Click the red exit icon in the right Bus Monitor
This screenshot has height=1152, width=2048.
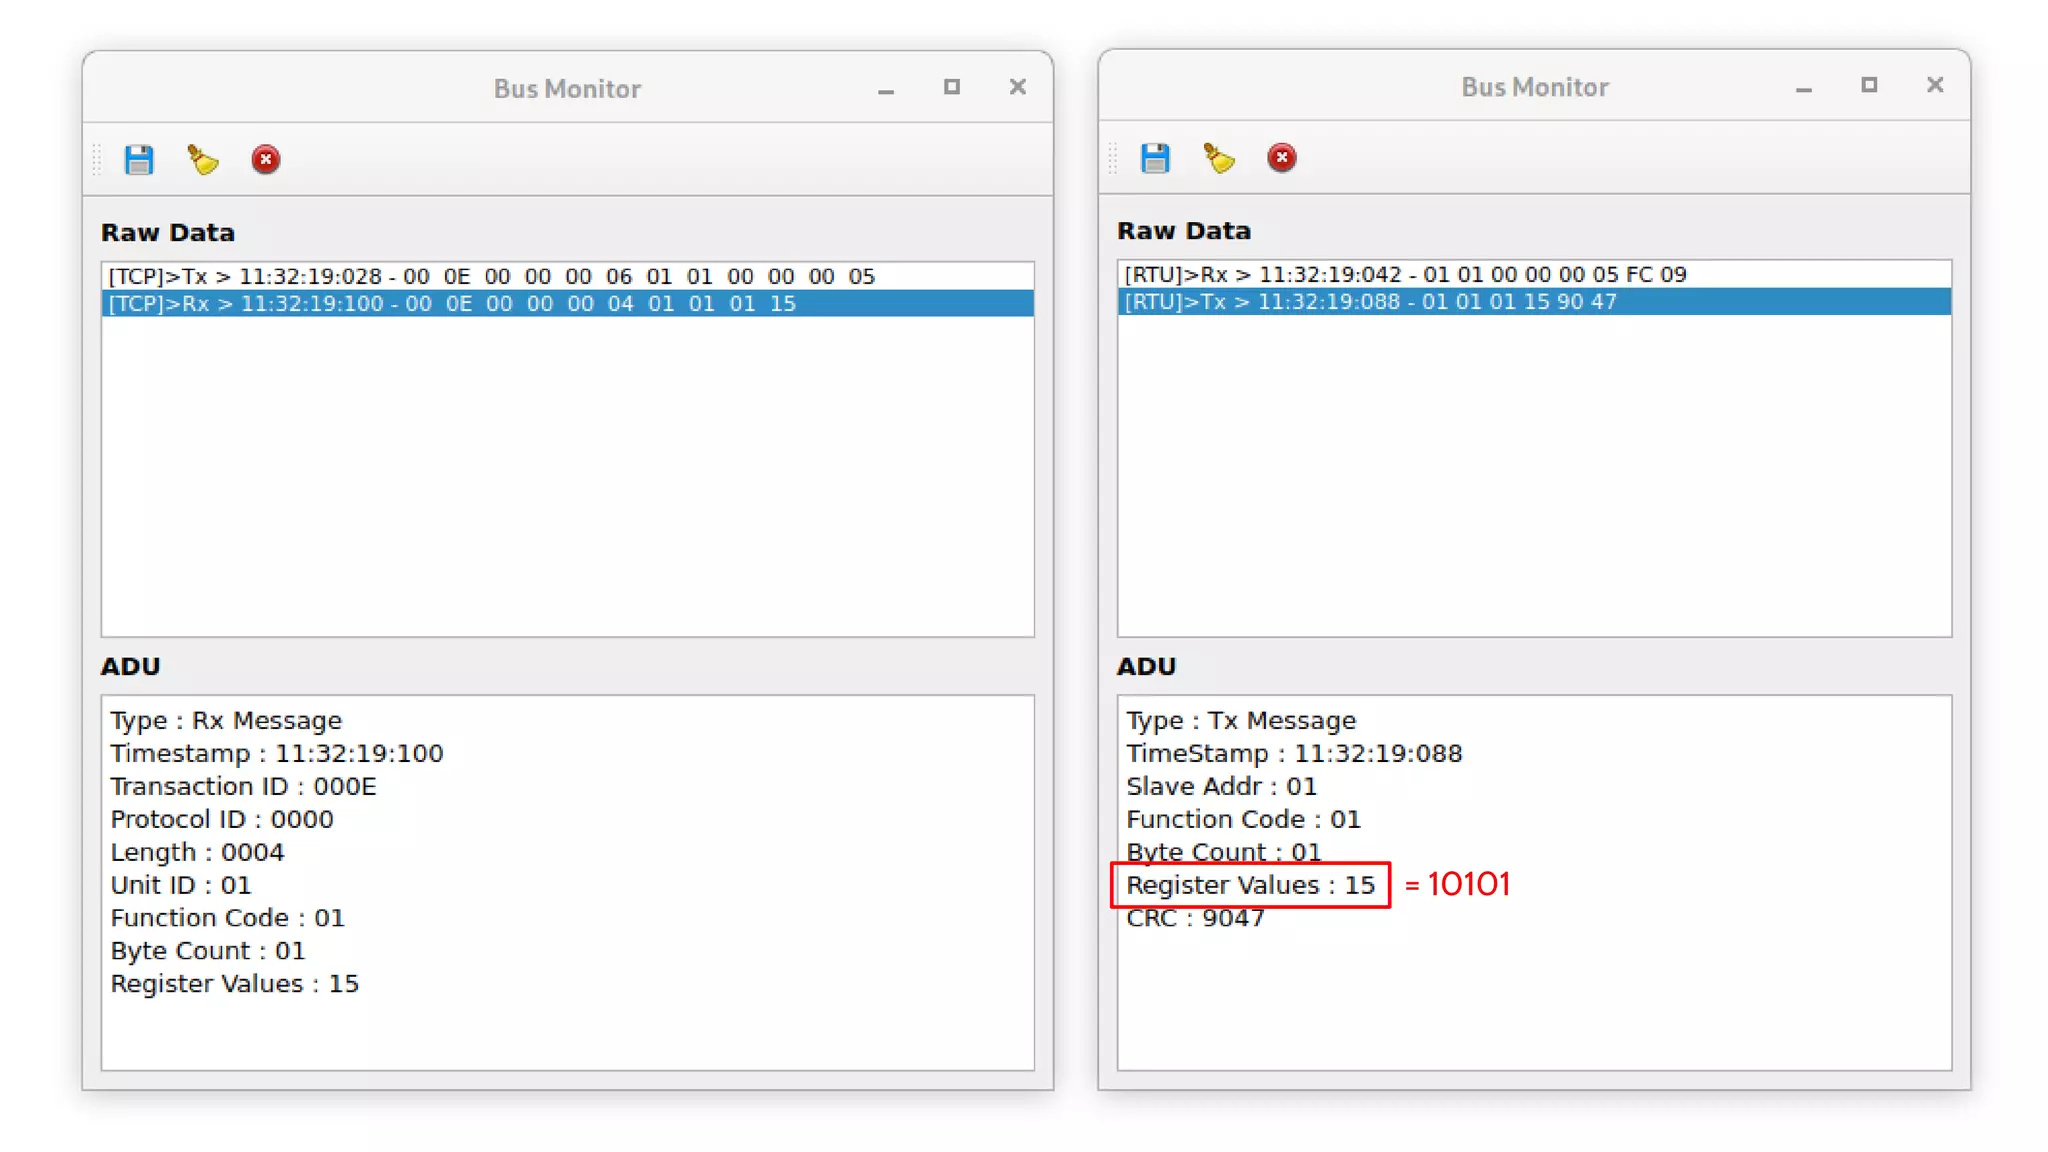click(x=1282, y=158)
